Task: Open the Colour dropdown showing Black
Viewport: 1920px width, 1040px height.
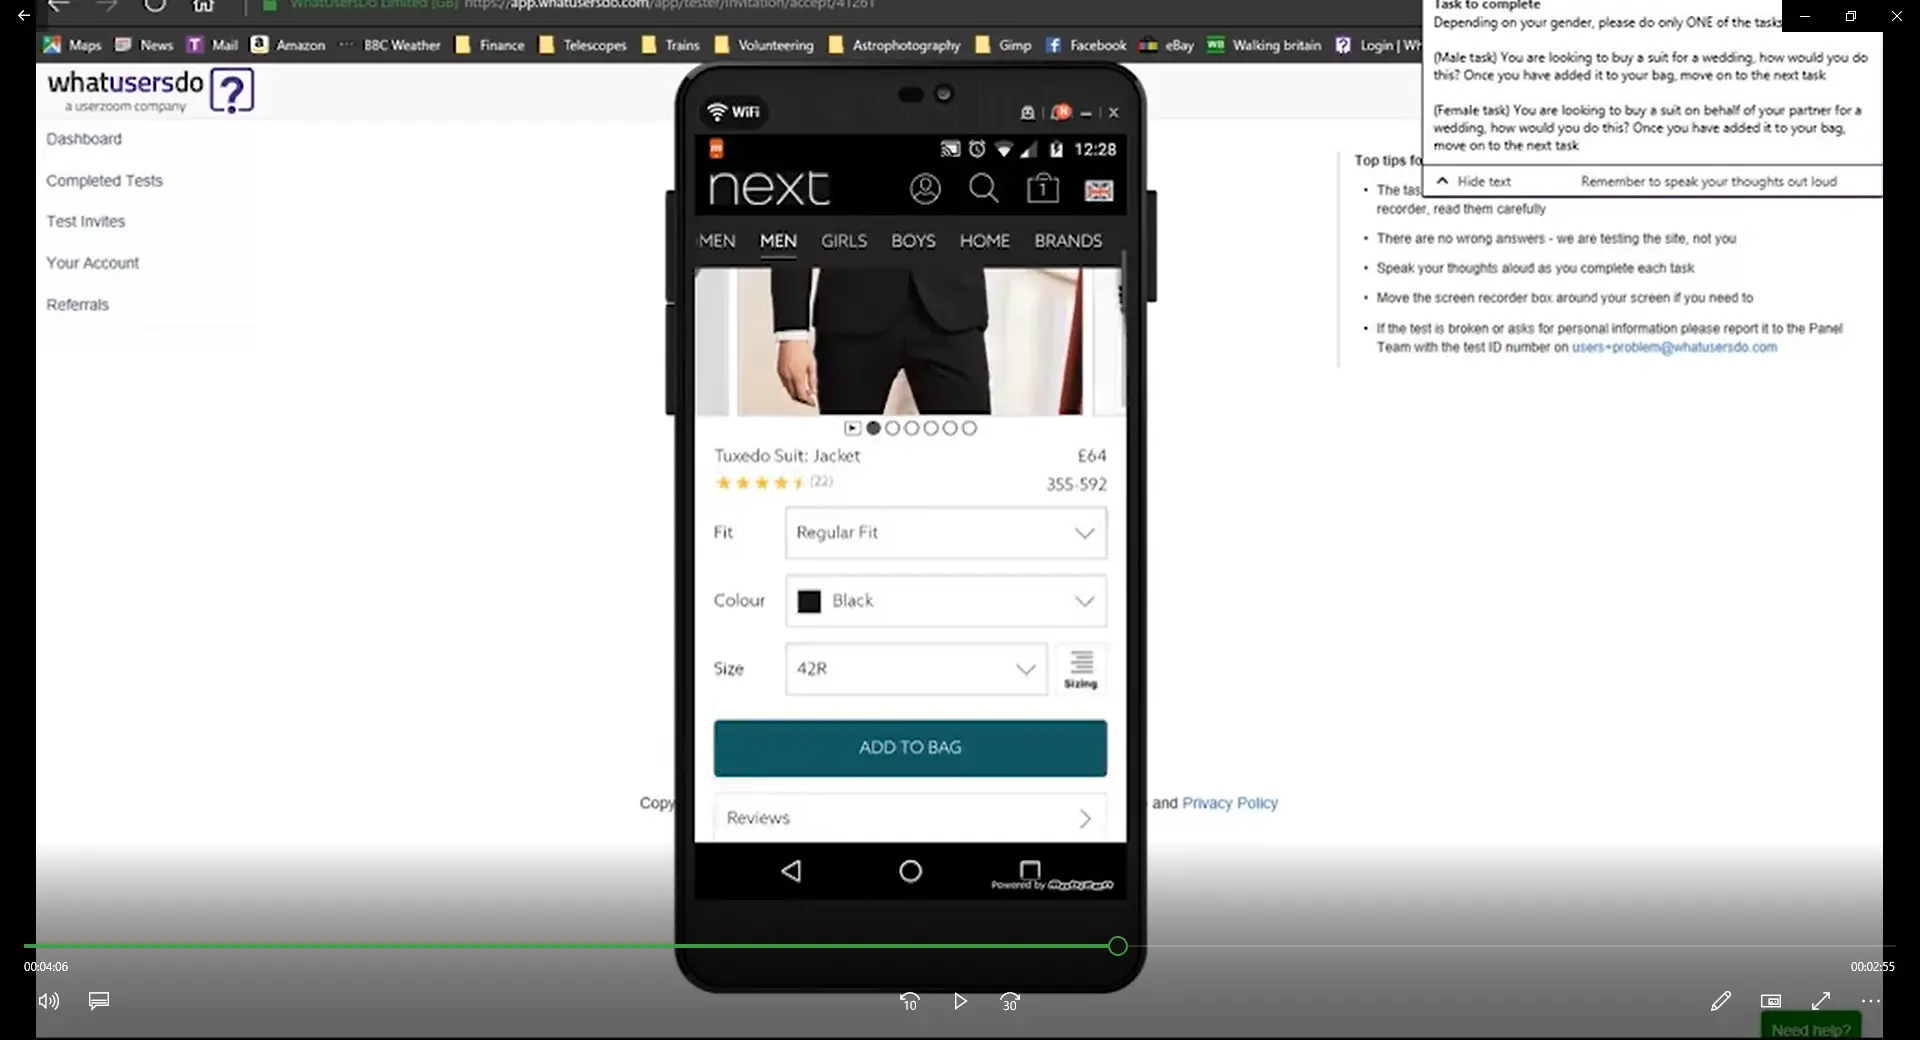Action: coord(946,601)
